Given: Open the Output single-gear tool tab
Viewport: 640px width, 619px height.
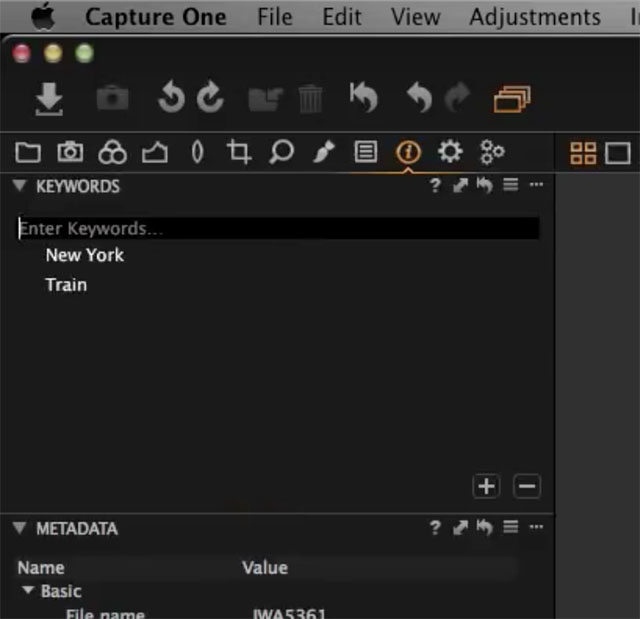Looking at the screenshot, I should pyautogui.click(x=450, y=152).
